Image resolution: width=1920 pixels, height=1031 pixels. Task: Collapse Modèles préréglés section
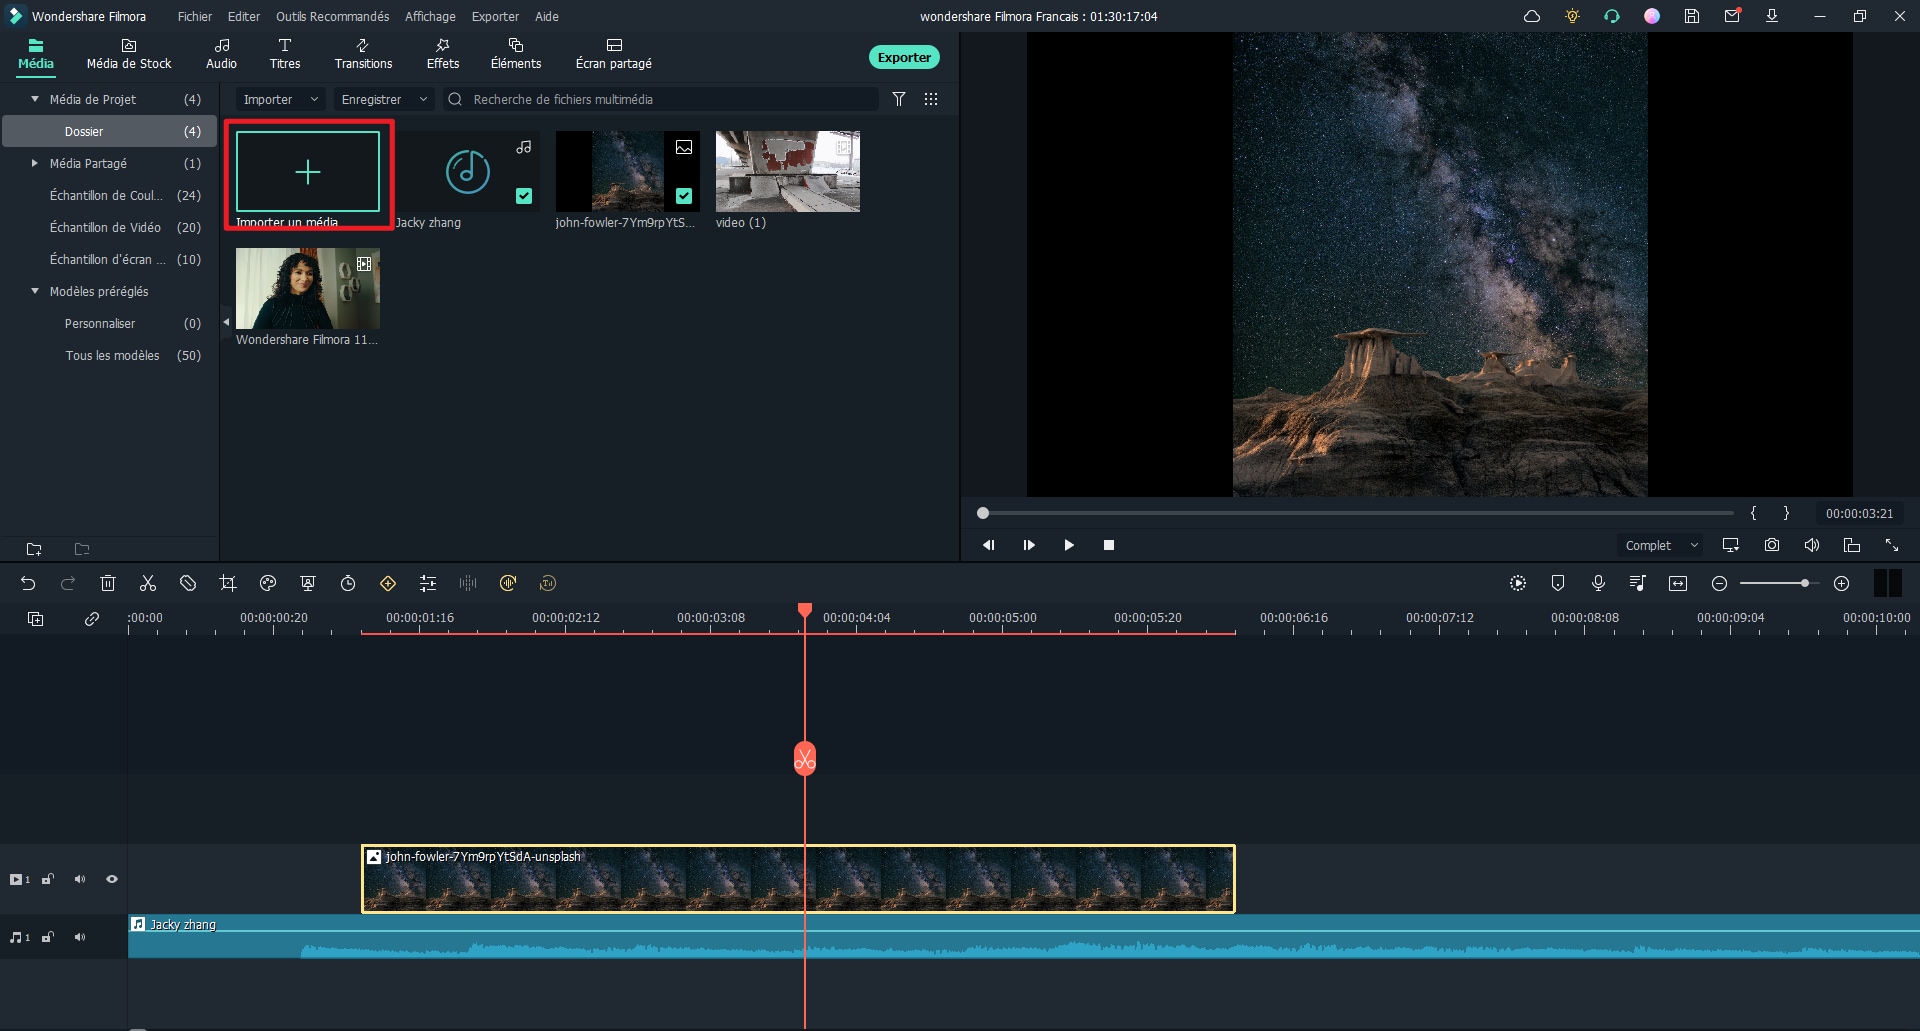(x=35, y=291)
